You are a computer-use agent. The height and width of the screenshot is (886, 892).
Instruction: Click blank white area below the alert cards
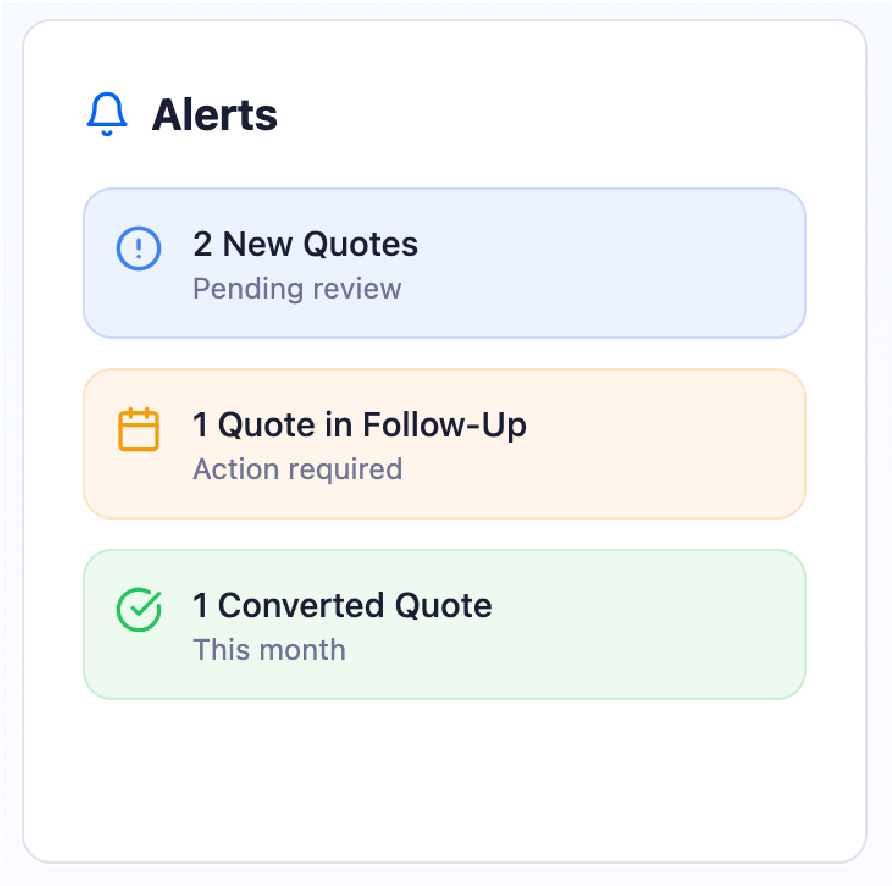point(444,780)
